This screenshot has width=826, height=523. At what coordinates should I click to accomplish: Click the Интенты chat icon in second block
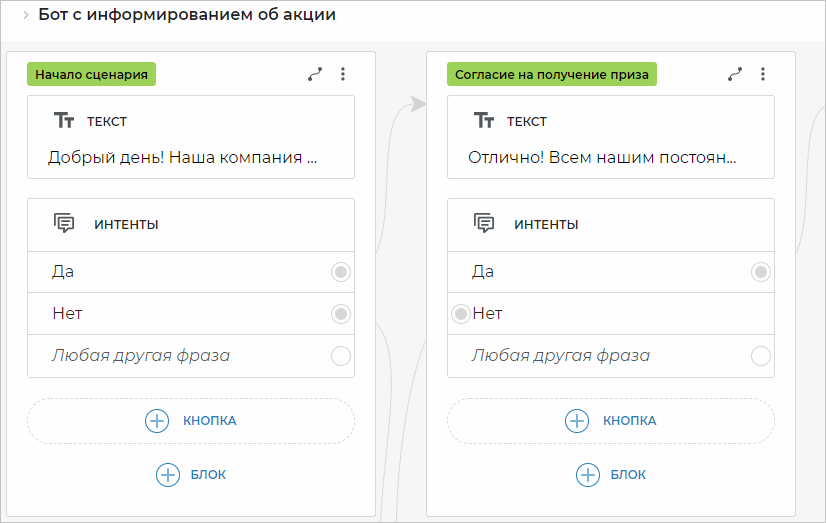pos(484,224)
